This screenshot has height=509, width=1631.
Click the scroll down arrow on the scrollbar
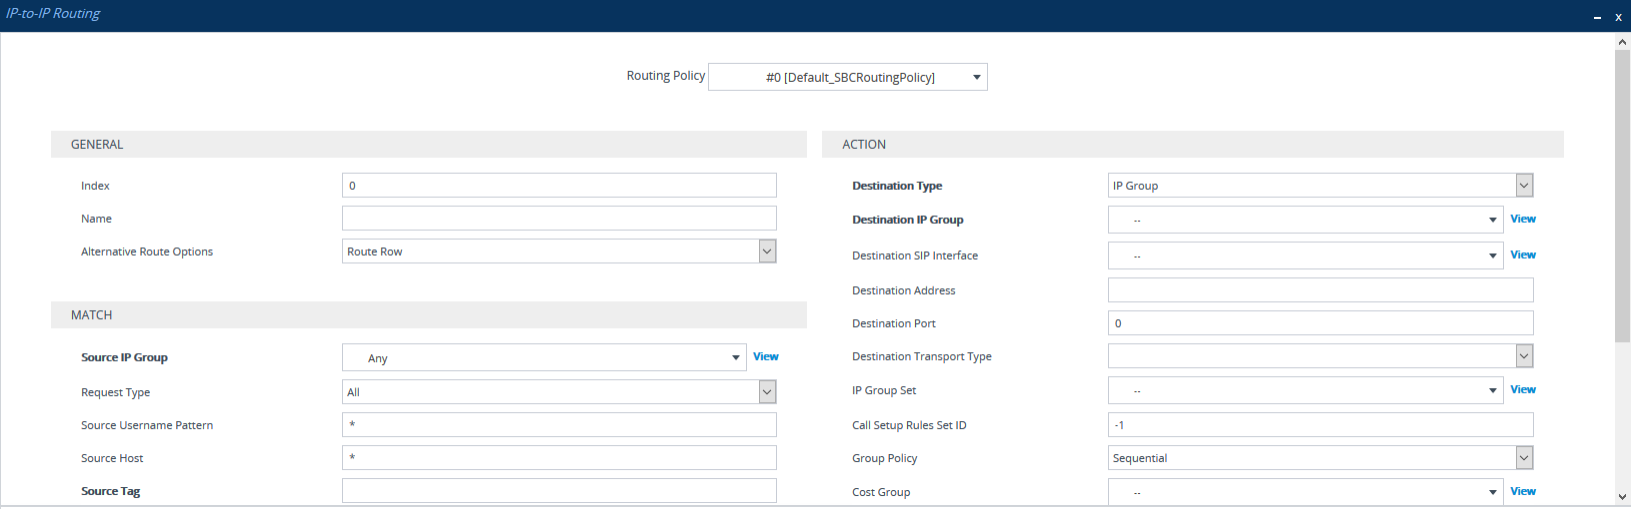[1622, 496]
